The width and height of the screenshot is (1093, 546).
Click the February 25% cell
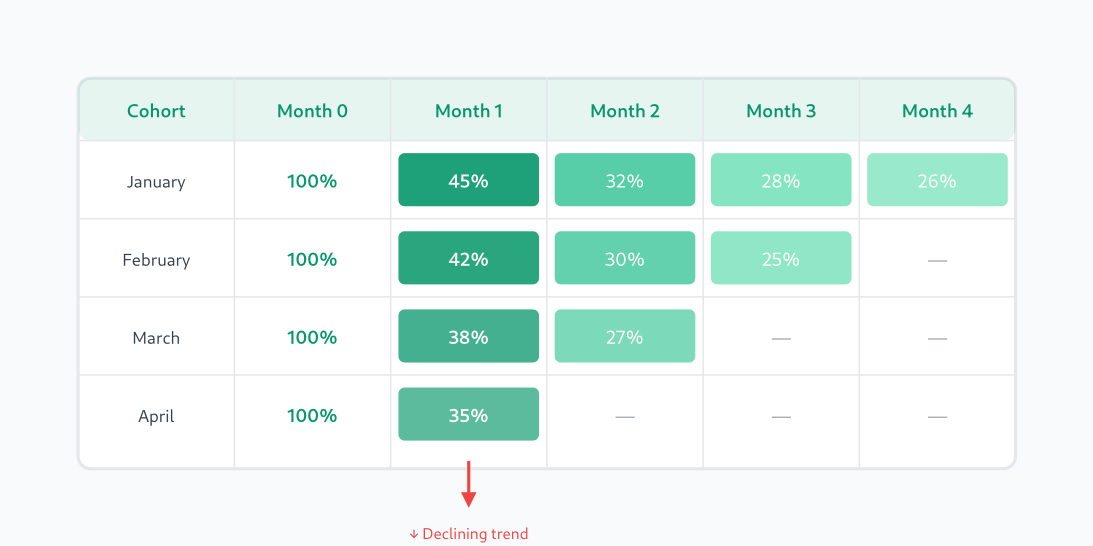pos(780,259)
